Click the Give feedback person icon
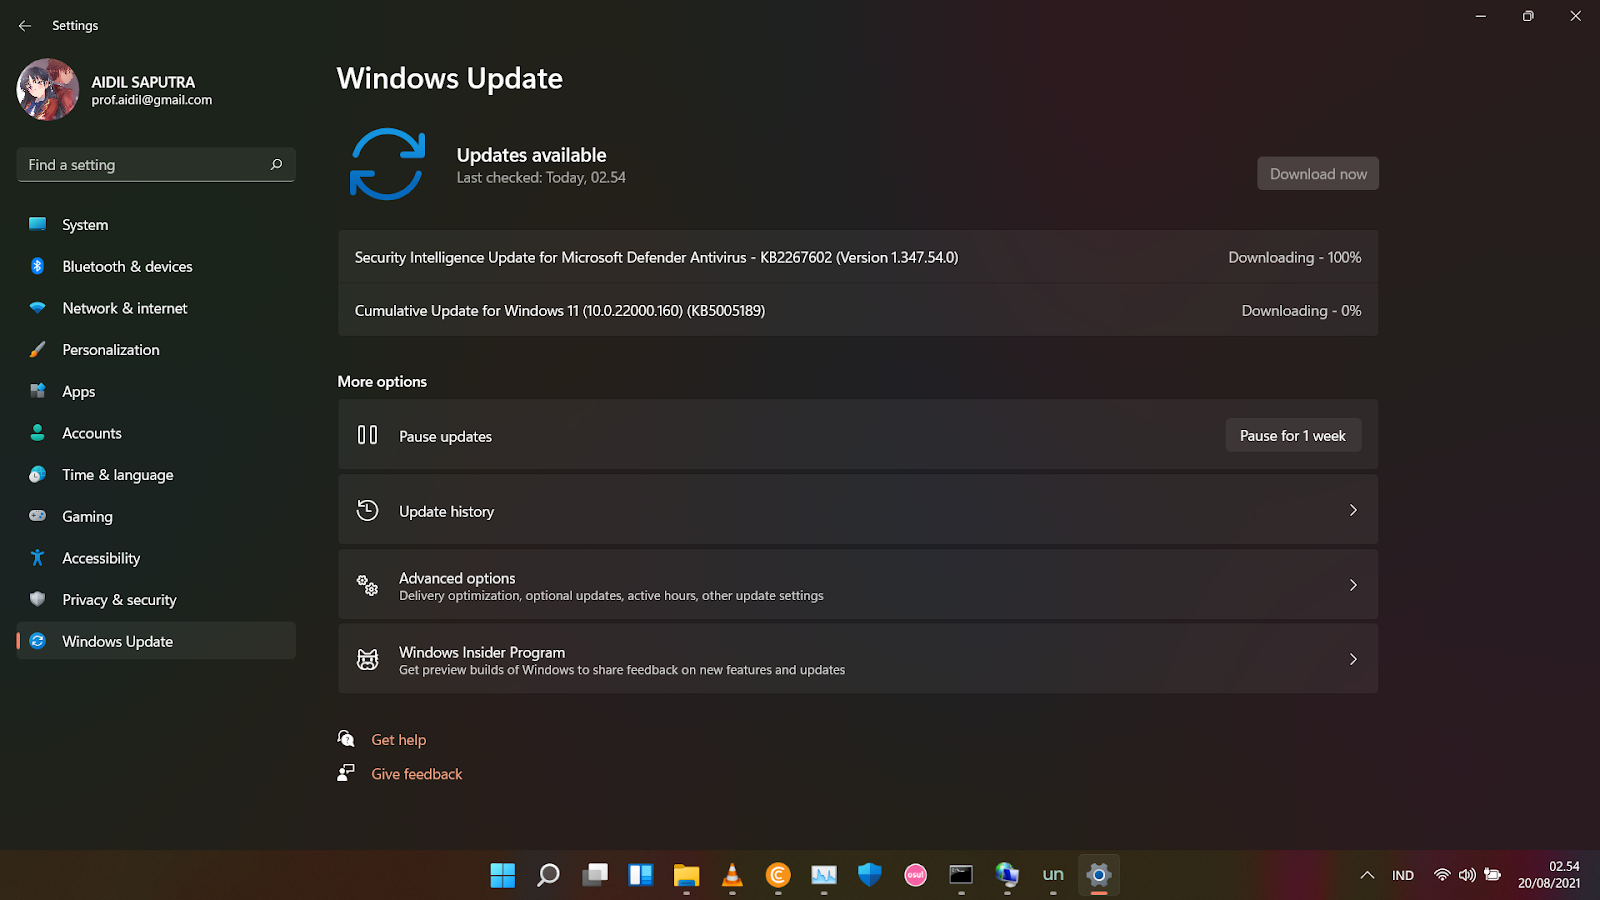This screenshot has height=900, width=1600. coord(346,773)
